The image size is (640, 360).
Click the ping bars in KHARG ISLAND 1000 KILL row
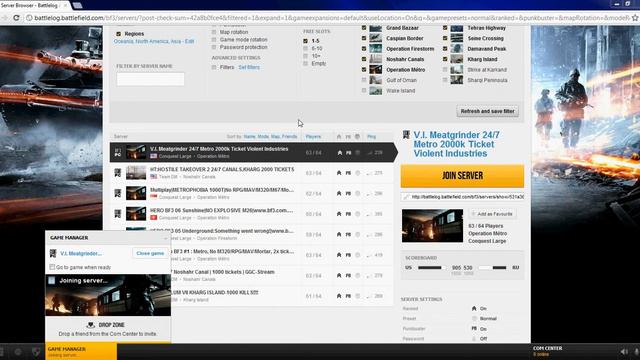point(369,296)
